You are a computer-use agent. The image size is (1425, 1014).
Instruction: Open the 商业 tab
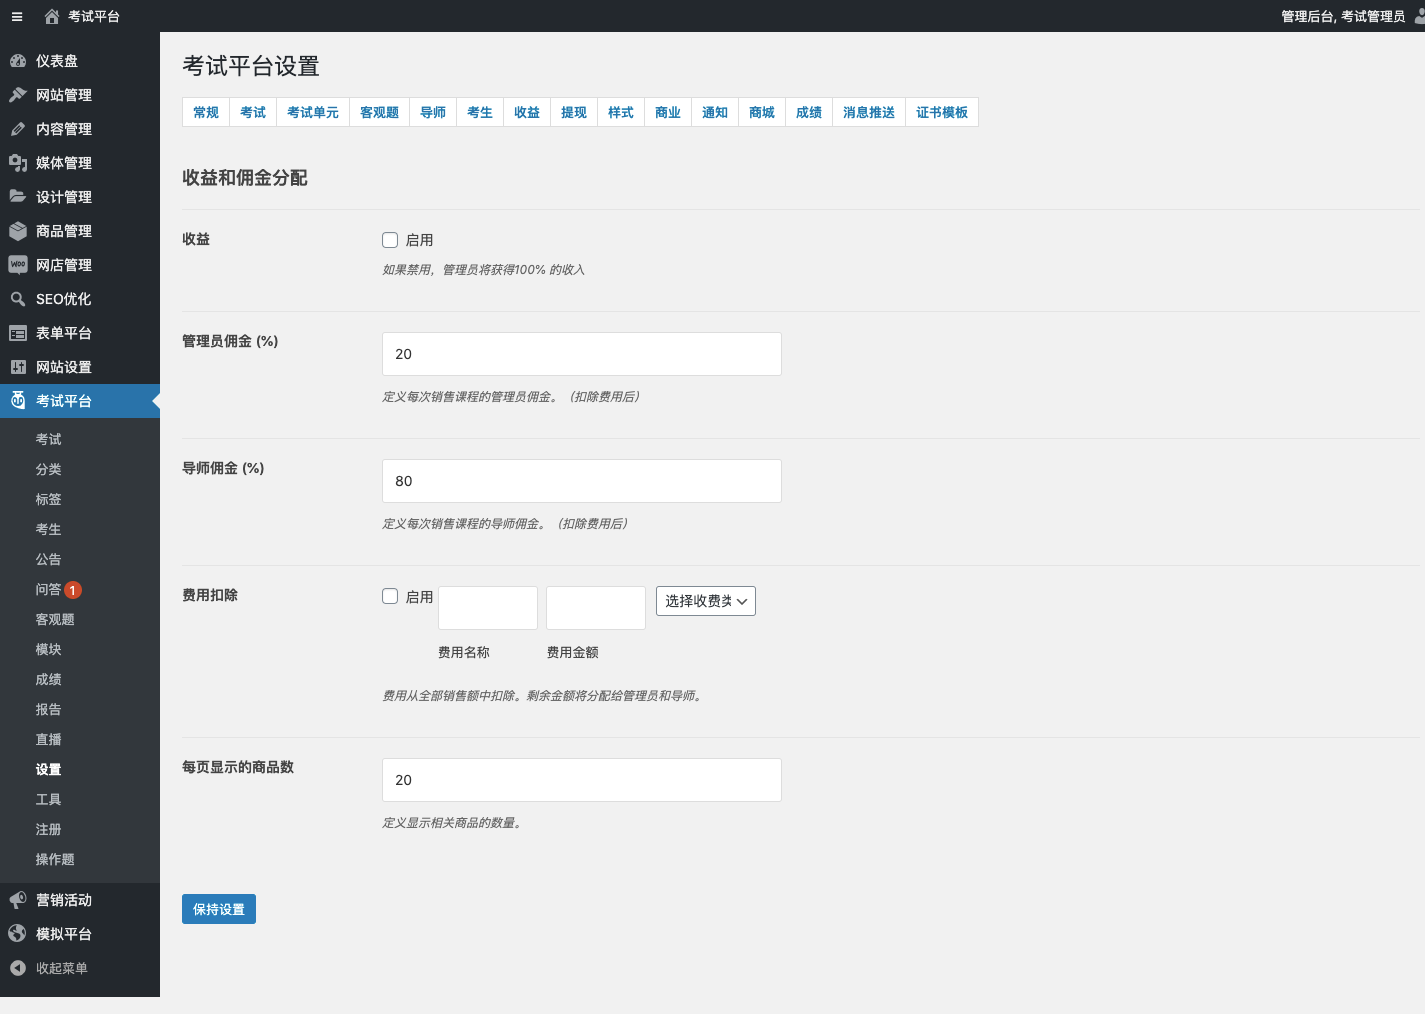[668, 112]
